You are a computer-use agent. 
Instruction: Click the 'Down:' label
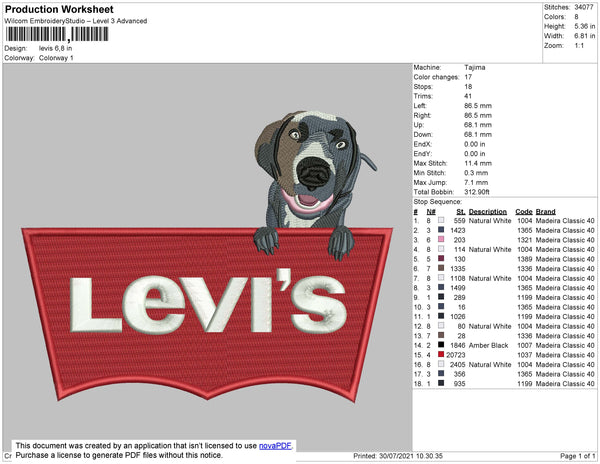[x=423, y=135]
